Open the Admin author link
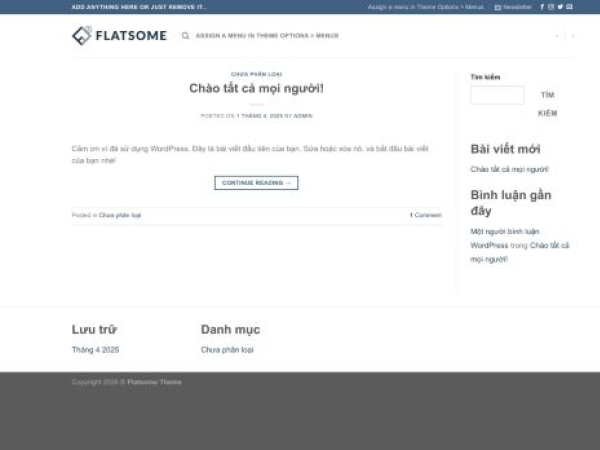Viewport: 600px width, 450px height. pos(303,116)
